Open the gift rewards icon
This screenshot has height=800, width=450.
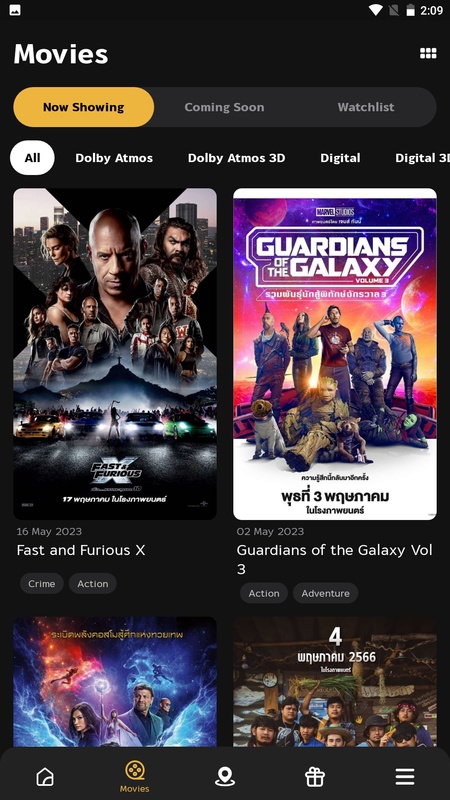click(x=315, y=777)
